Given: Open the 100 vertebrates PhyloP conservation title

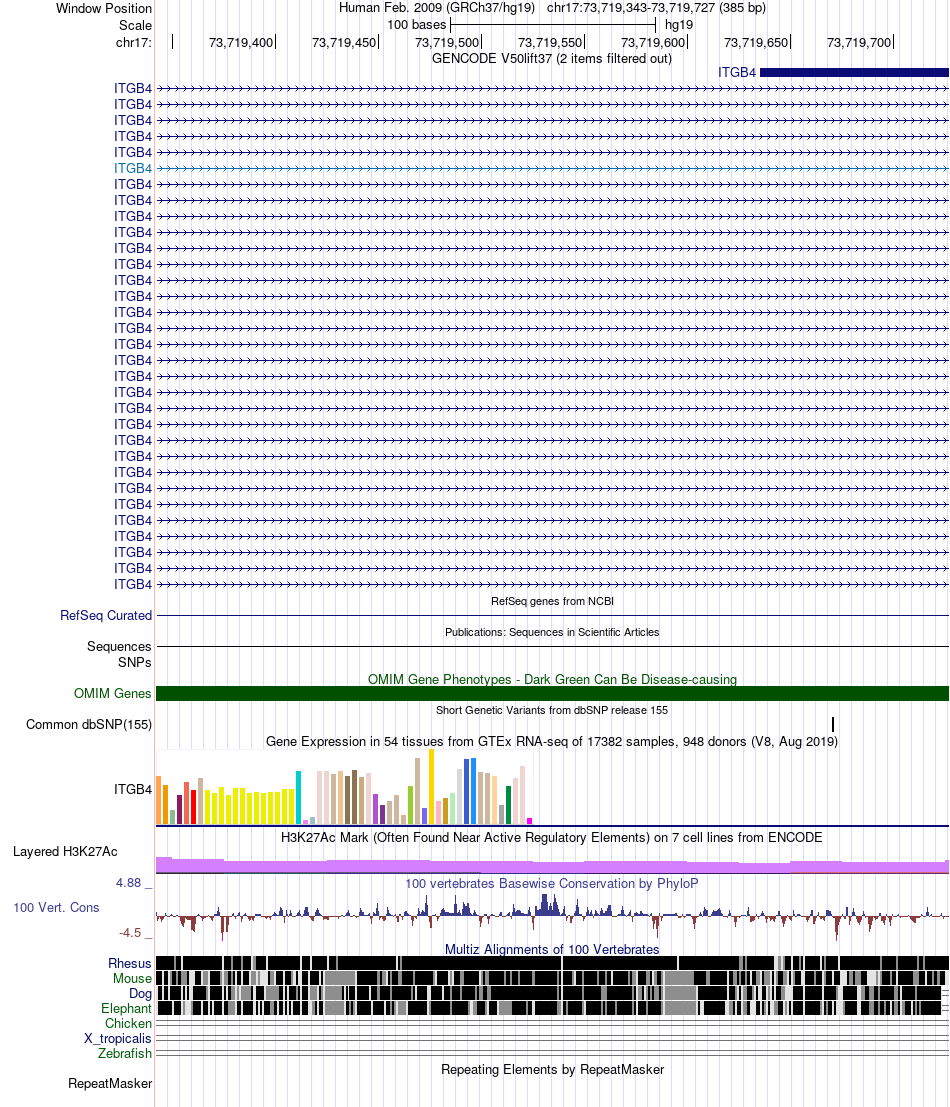Looking at the screenshot, I should [552, 883].
